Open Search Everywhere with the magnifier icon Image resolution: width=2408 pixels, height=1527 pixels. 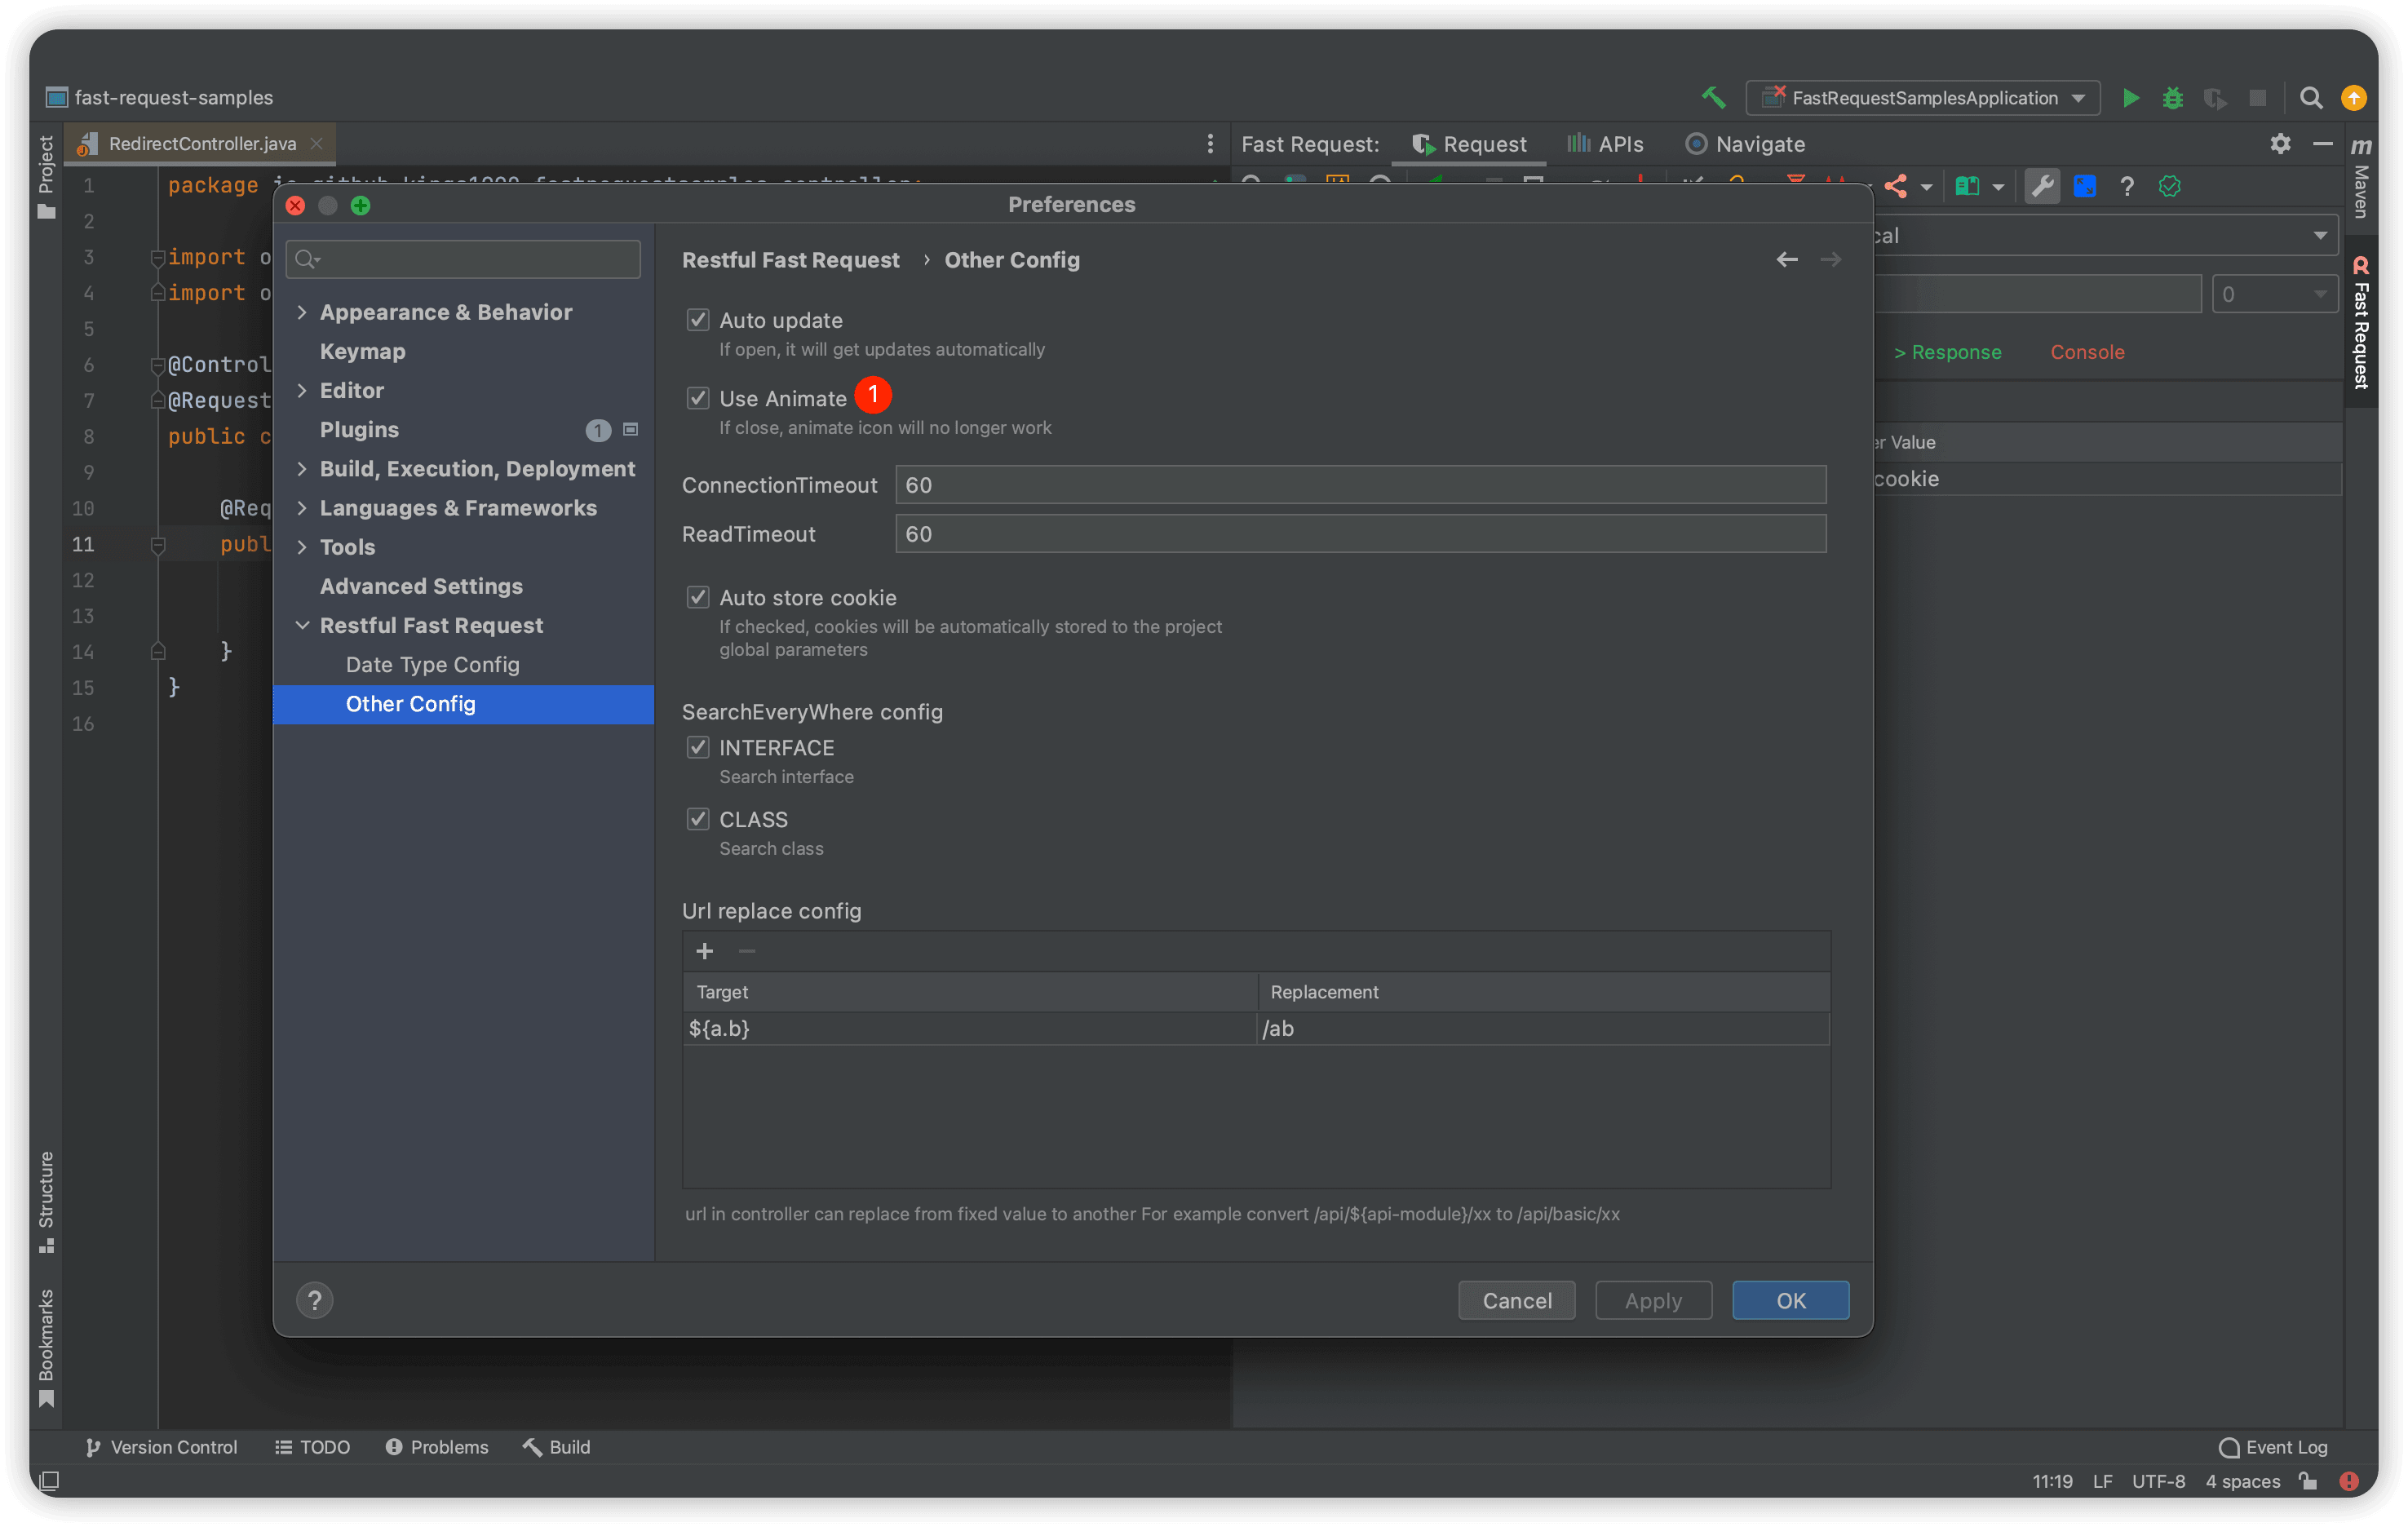tap(2311, 97)
